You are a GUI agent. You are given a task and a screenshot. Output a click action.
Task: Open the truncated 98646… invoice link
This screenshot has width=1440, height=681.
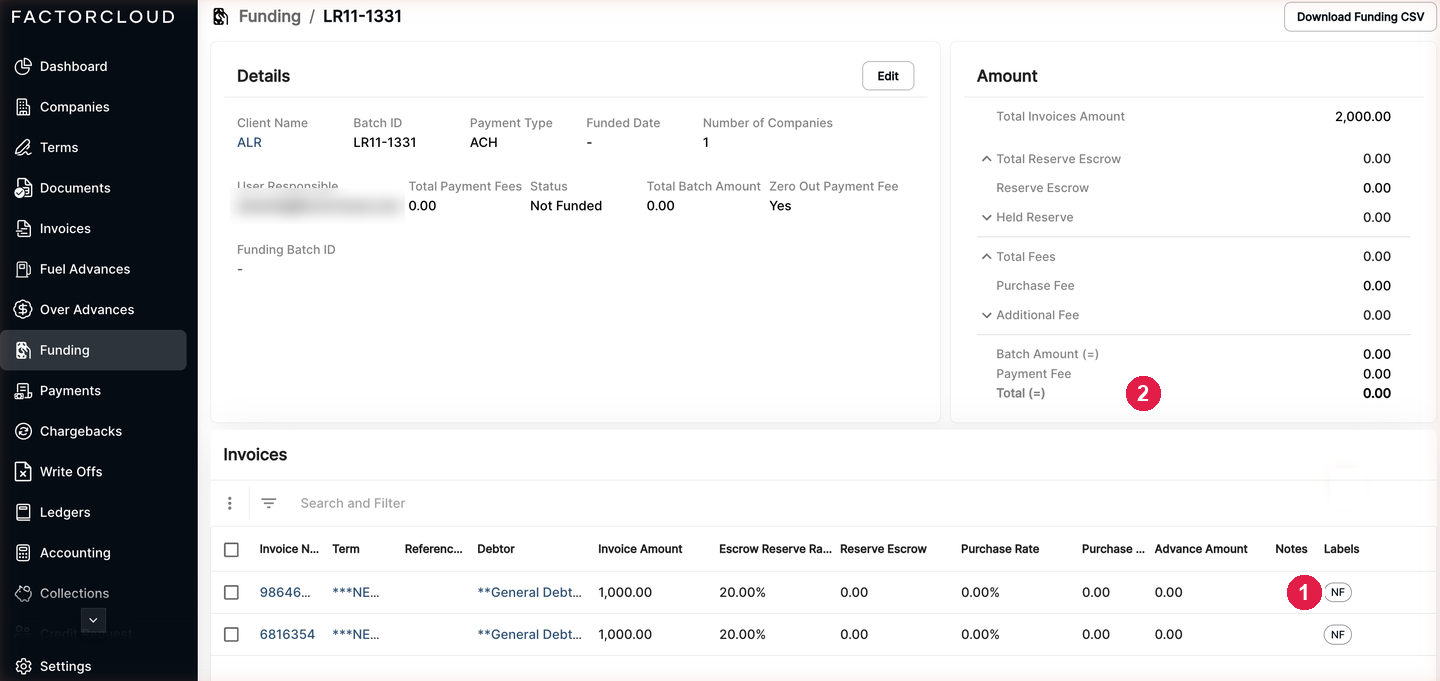click(x=287, y=592)
